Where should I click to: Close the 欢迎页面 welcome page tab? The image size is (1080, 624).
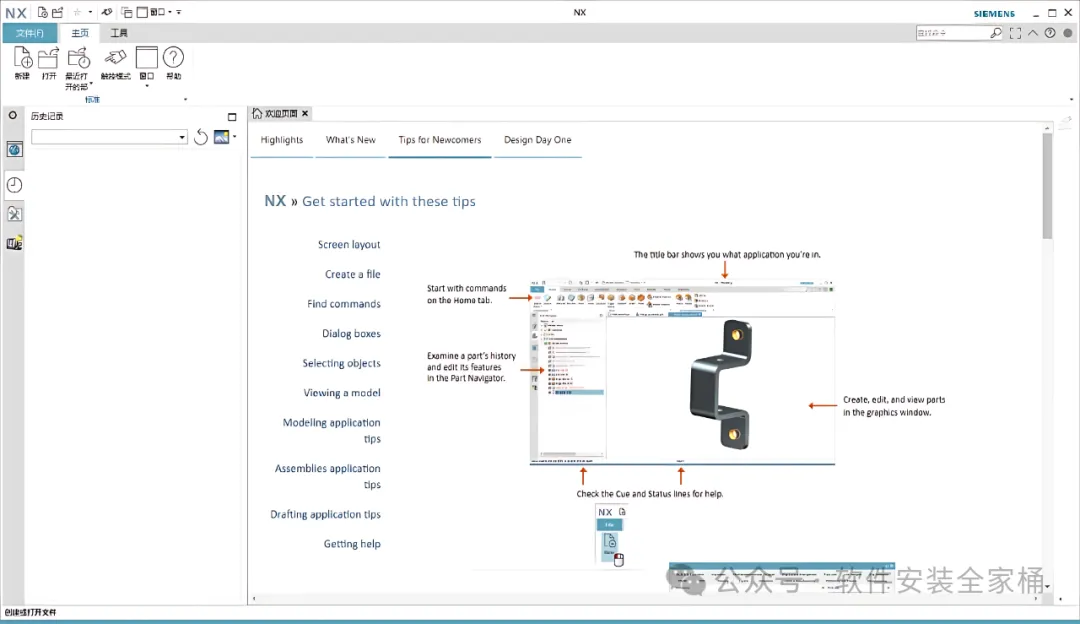pos(305,113)
